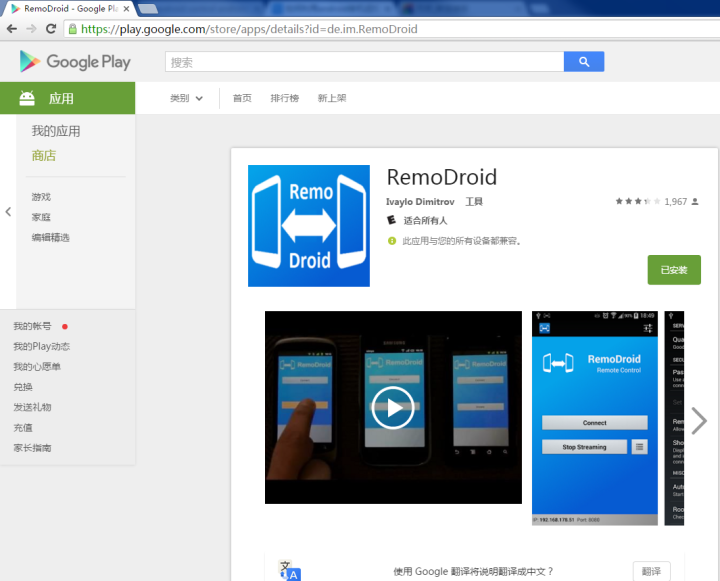Reload the page with refresh icon

51,29
